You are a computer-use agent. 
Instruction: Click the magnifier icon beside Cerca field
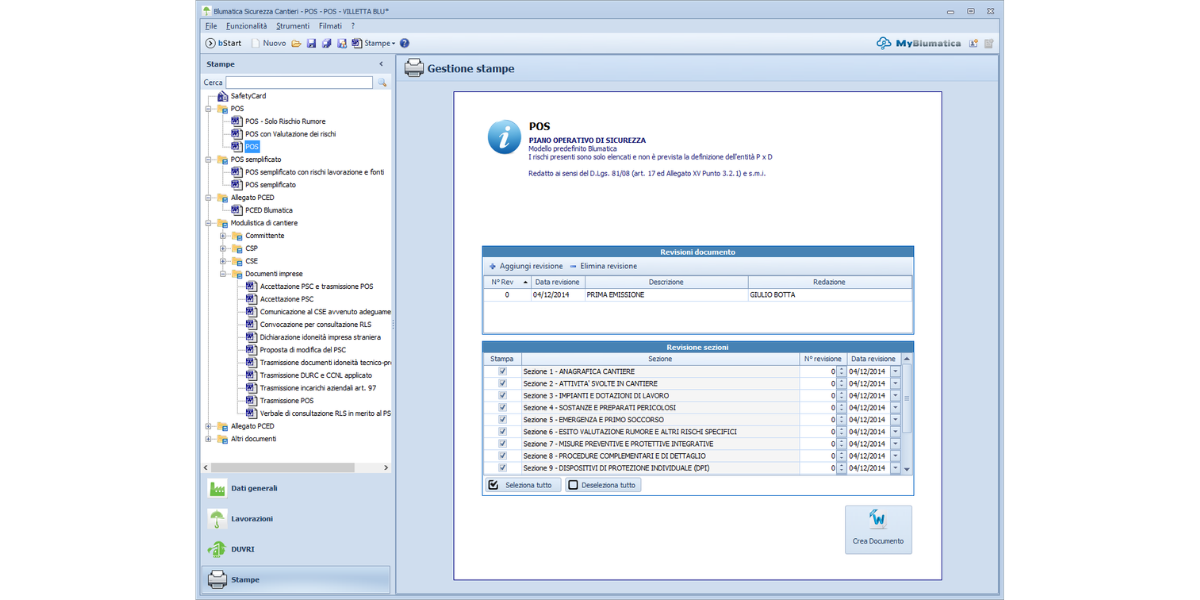[381, 83]
